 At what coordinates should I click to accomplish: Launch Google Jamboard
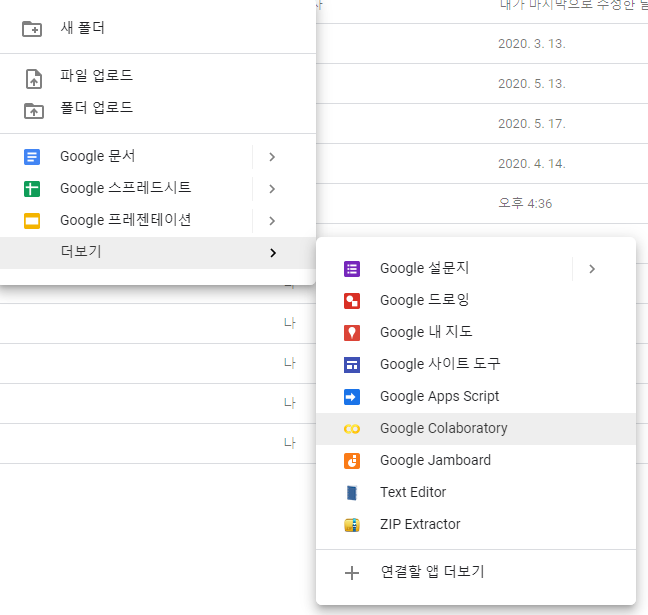[x=476, y=460]
